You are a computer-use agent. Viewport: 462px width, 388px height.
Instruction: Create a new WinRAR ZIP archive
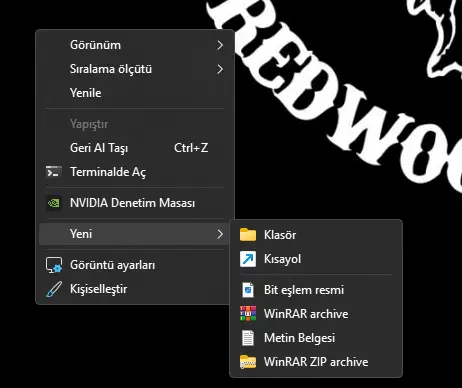pos(316,362)
